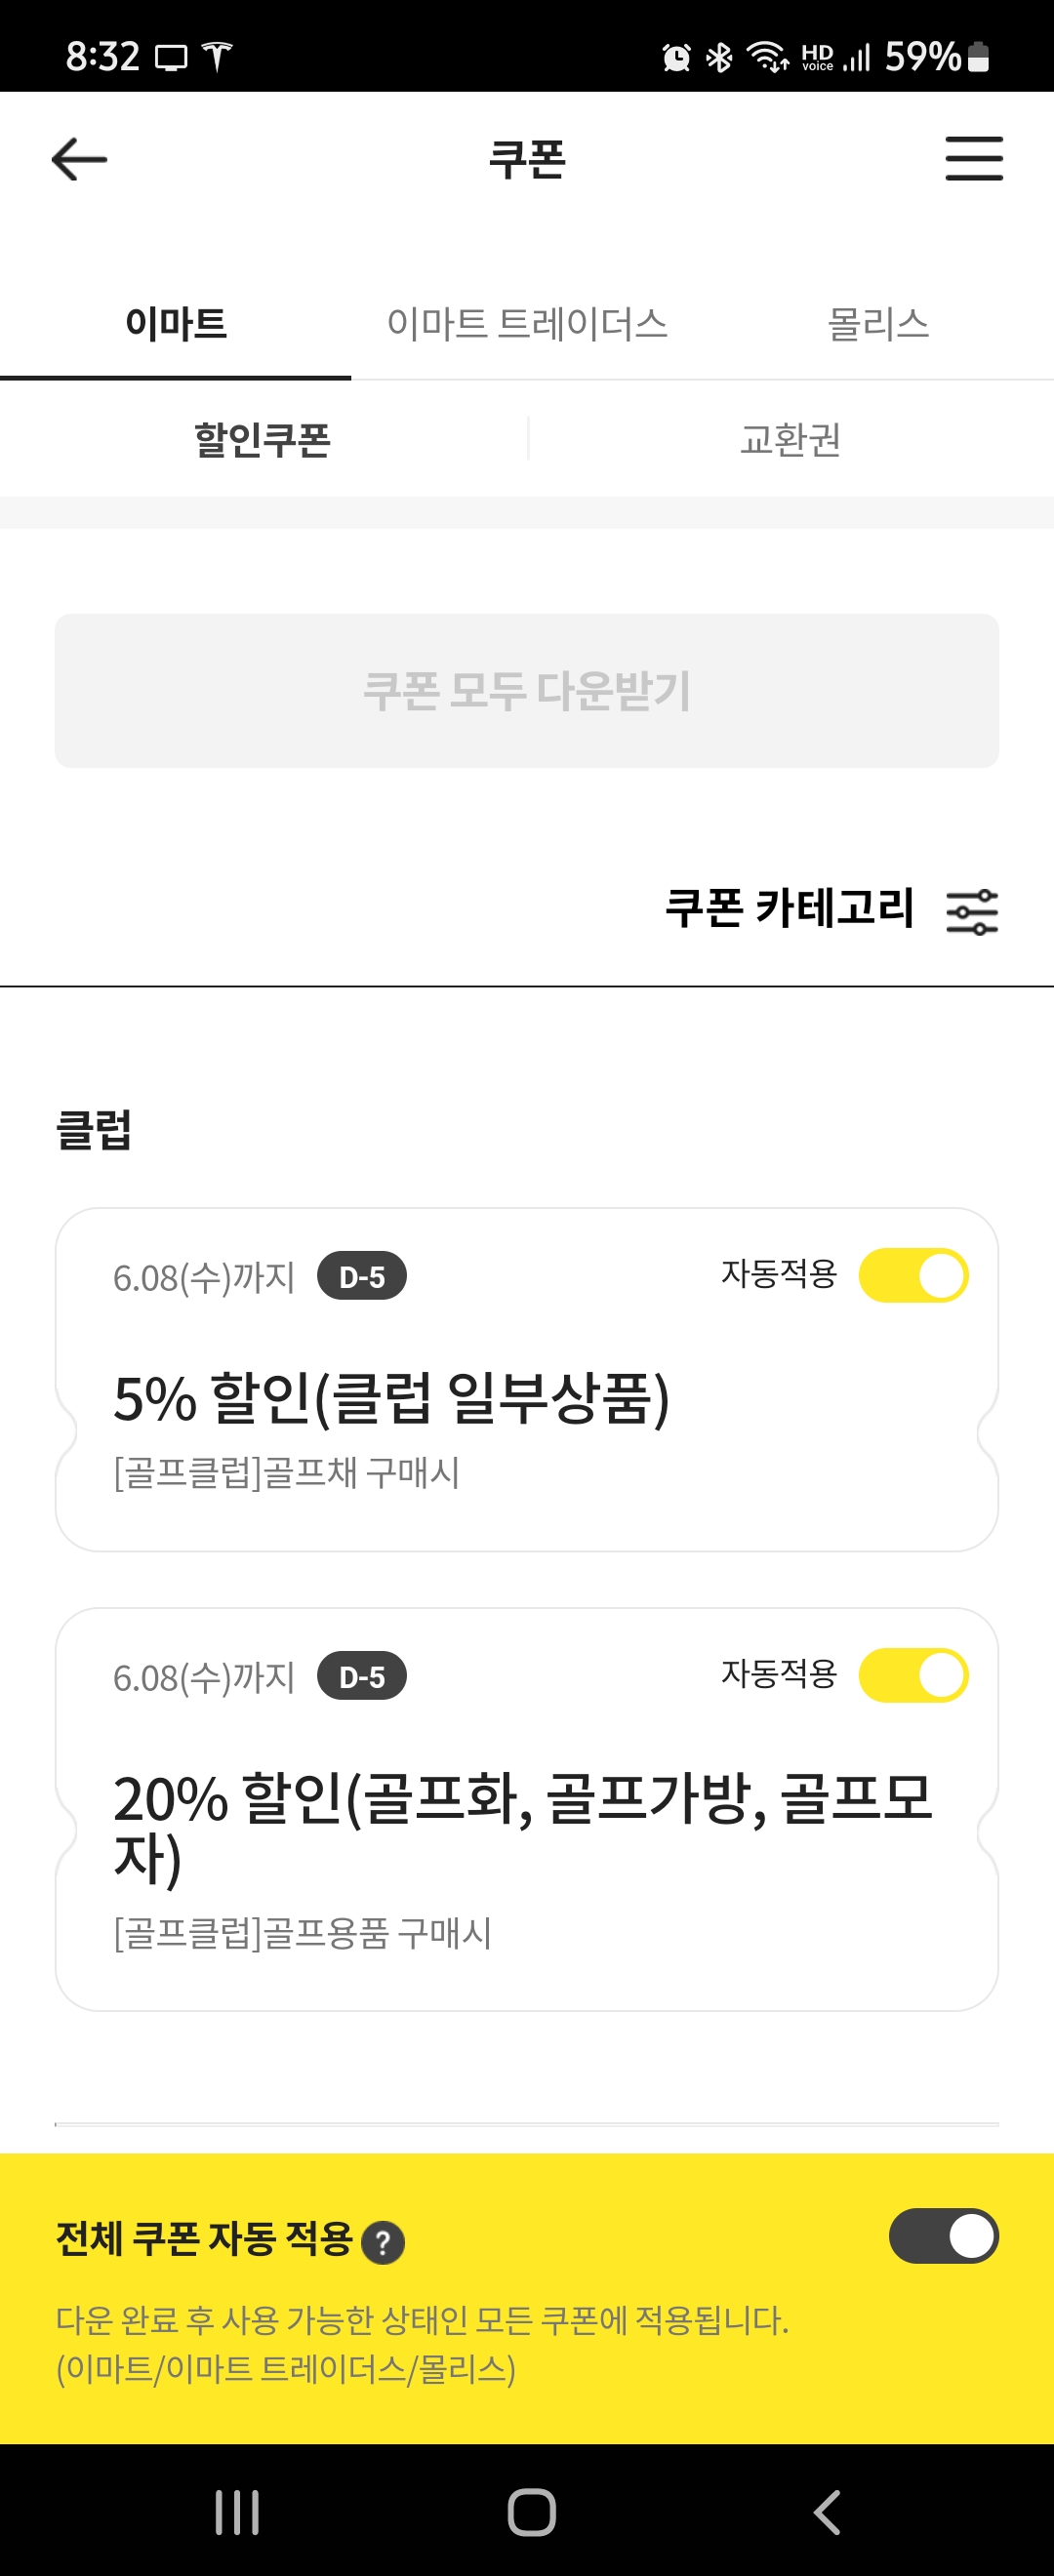Toggle auto-apply for 5% 클럽 coupon
This screenshot has height=2576, width=1054.
pos(913,1275)
